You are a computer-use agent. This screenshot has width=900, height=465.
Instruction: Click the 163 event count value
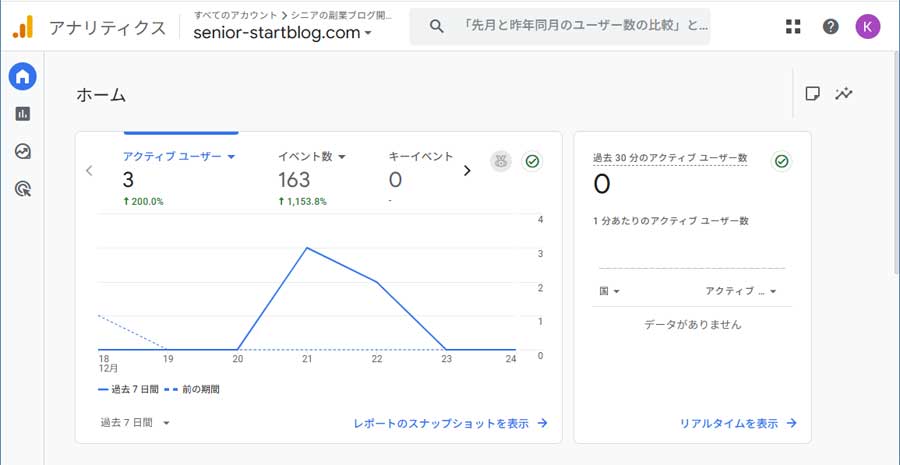[x=294, y=180]
